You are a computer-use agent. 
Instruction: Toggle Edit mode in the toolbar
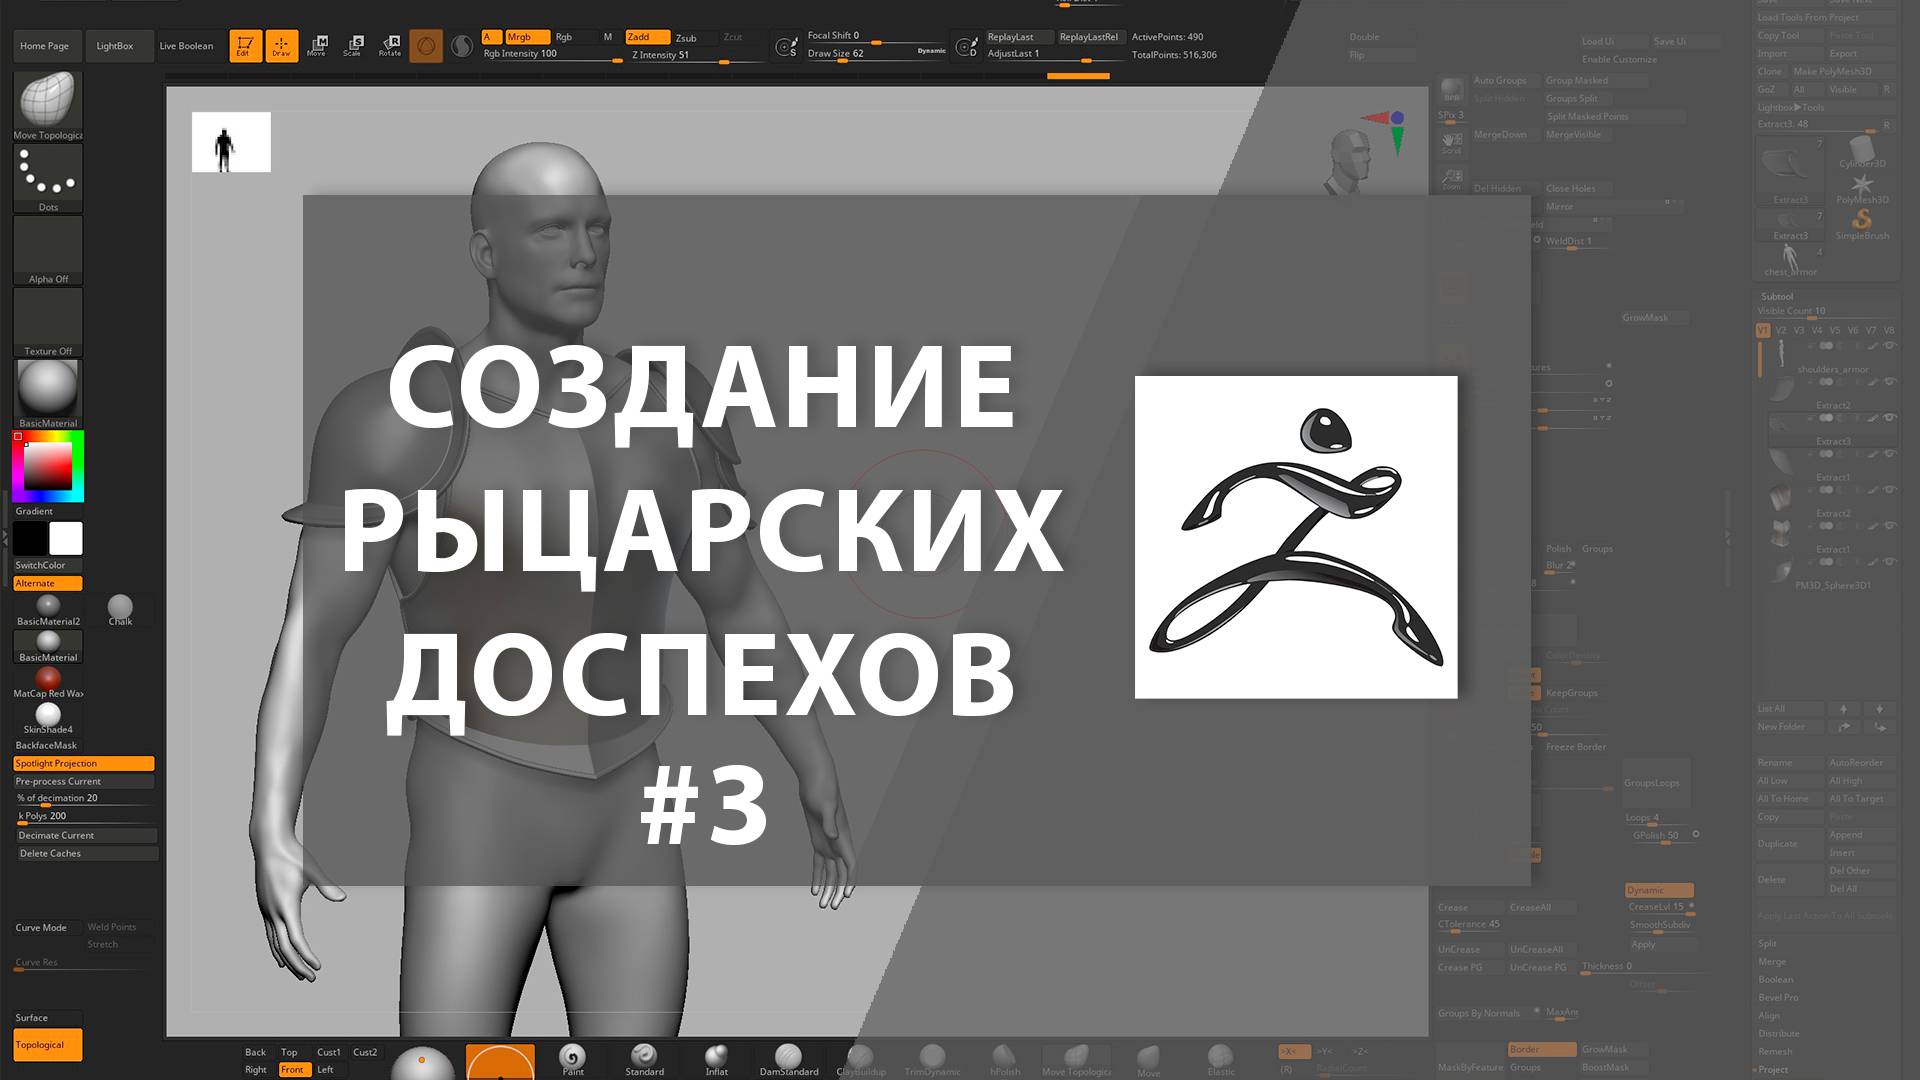(x=245, y=46)
